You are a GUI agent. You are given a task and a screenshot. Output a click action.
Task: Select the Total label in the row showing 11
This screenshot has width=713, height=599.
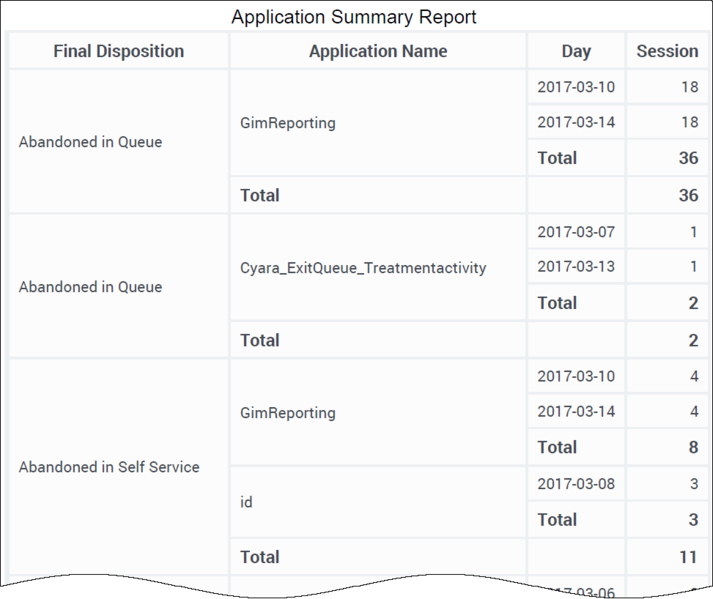[260, 557]
